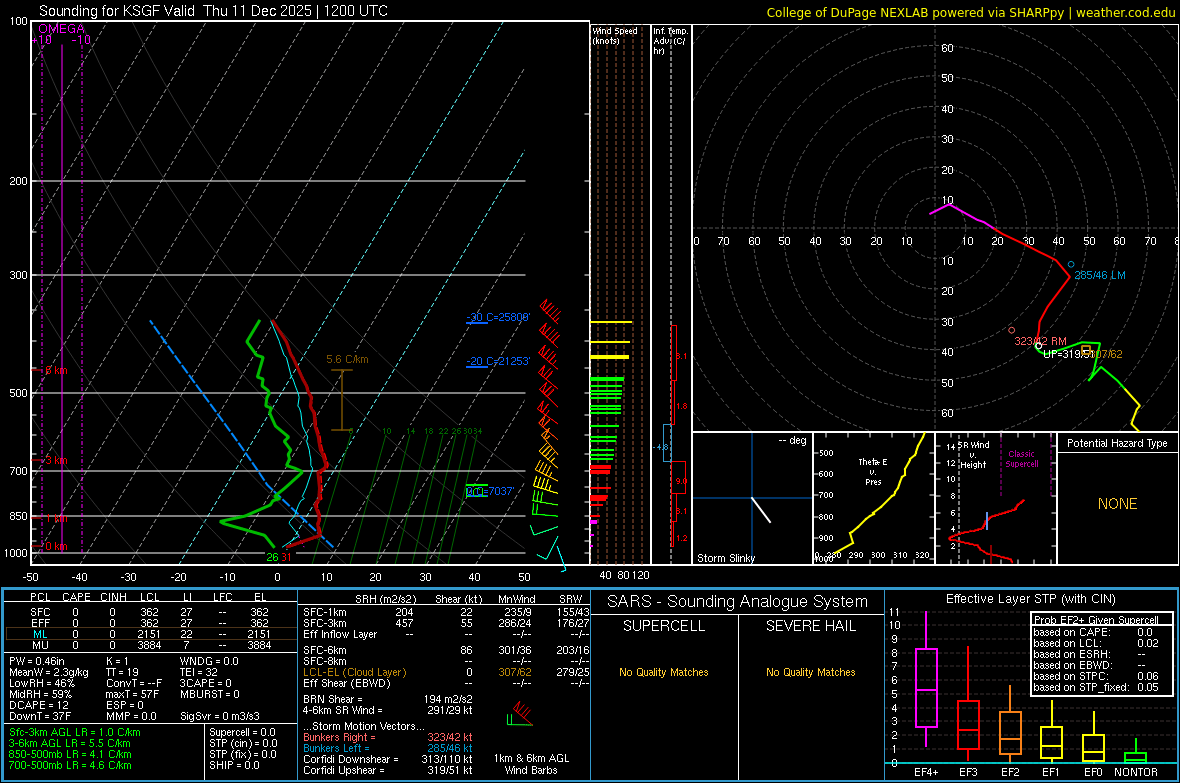
Task: Click the OMEGA label on skew-T
Action: point(61,29)
